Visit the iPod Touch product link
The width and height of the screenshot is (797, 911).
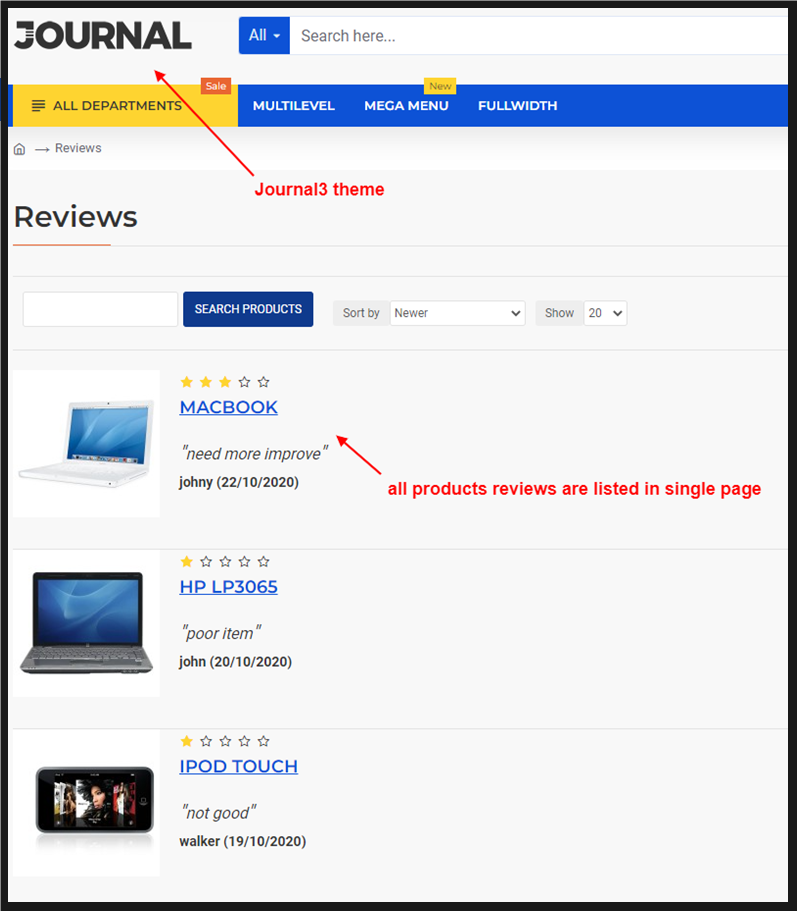[x=238, y=767]
